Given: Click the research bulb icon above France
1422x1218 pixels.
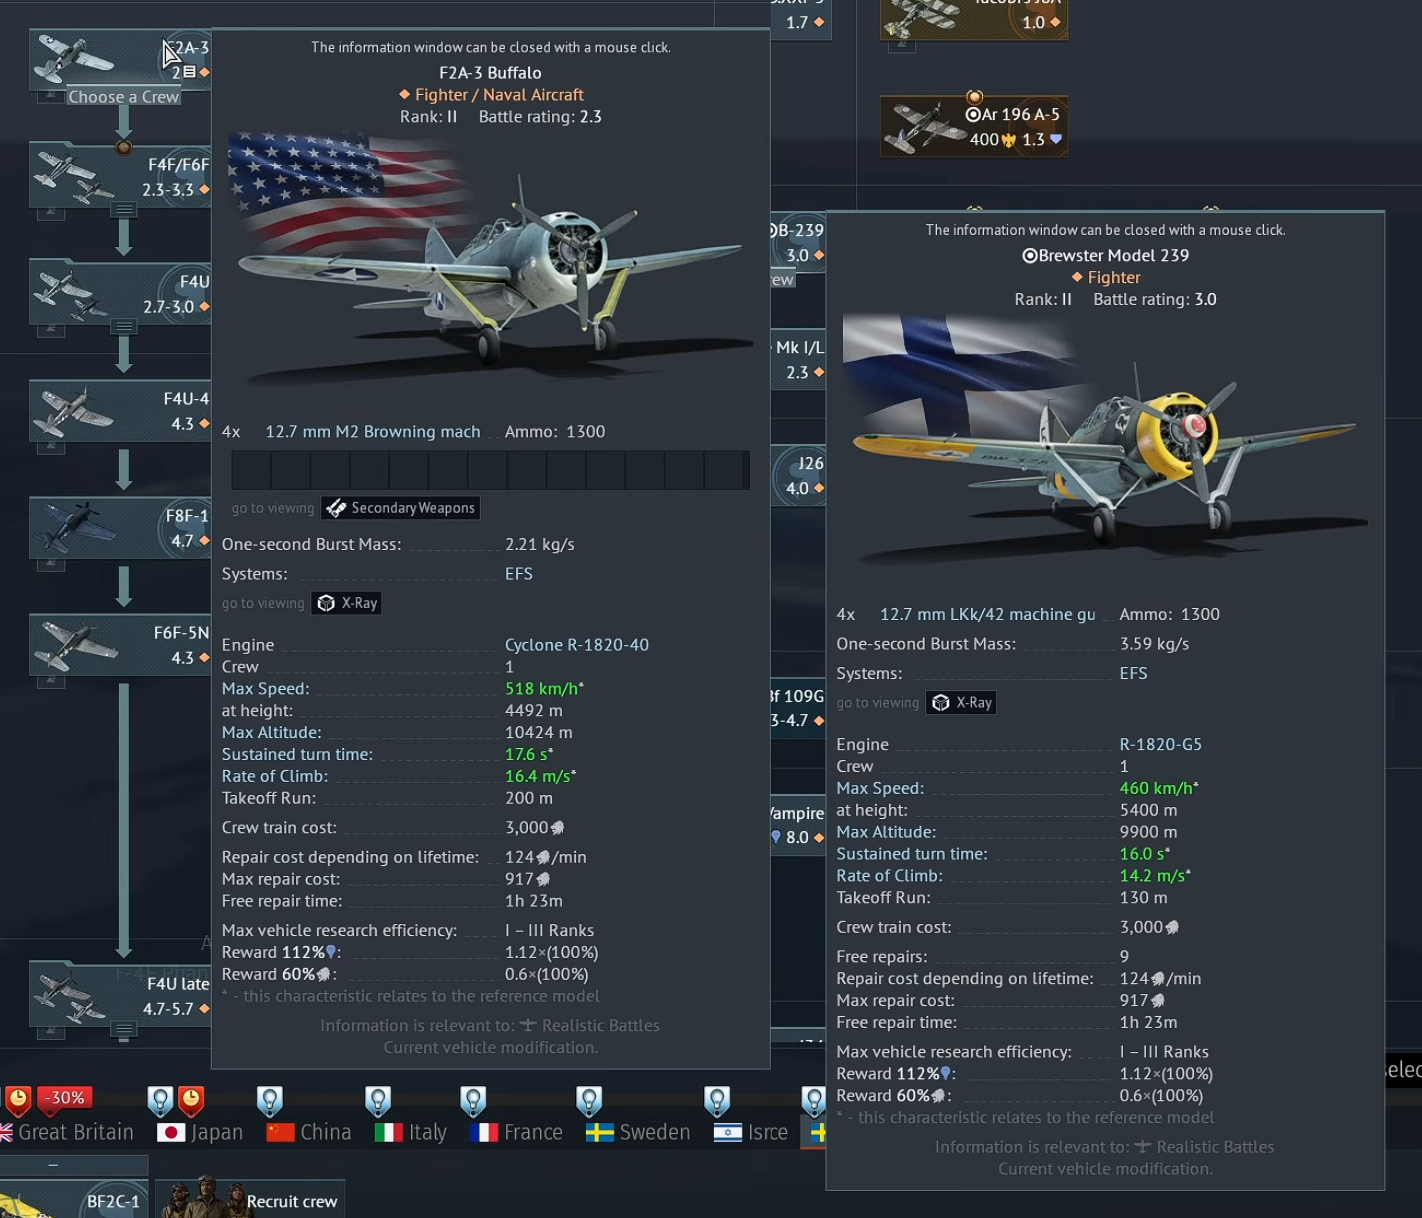Looking at the screenshot, I should point(473,1101).
